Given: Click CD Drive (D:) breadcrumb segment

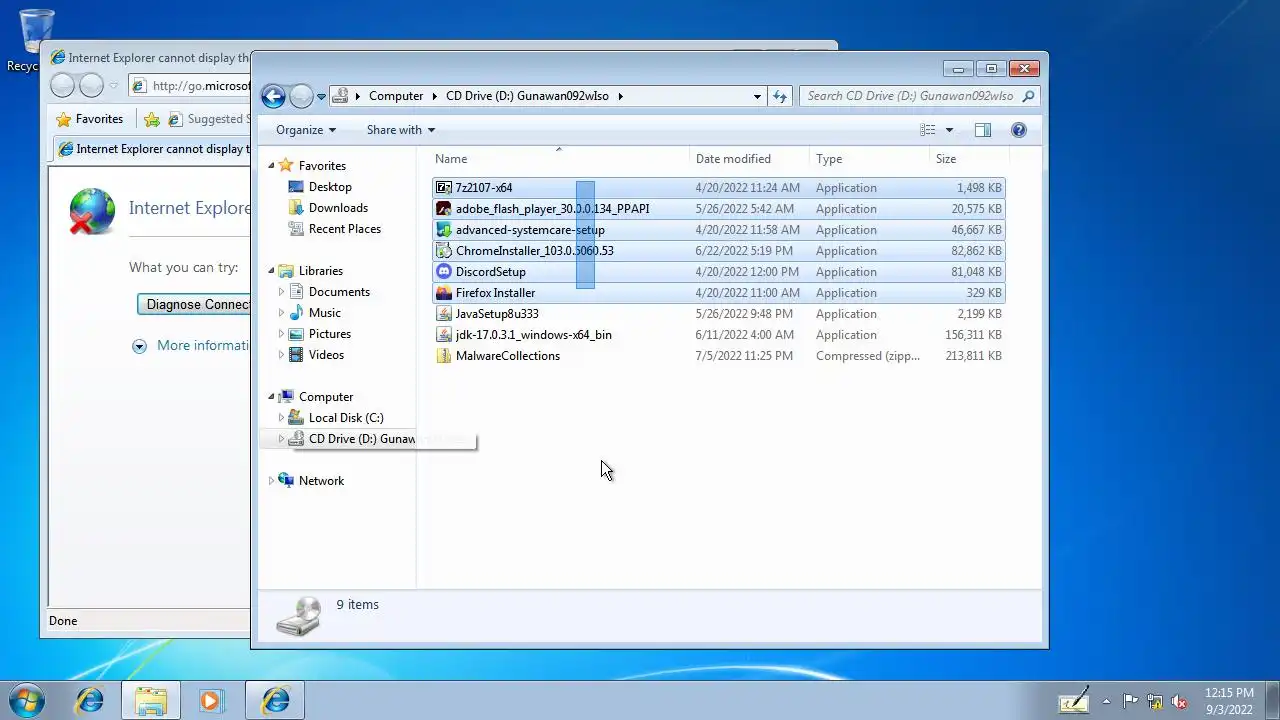Looking at the screenshot, I should pos(527,96).
